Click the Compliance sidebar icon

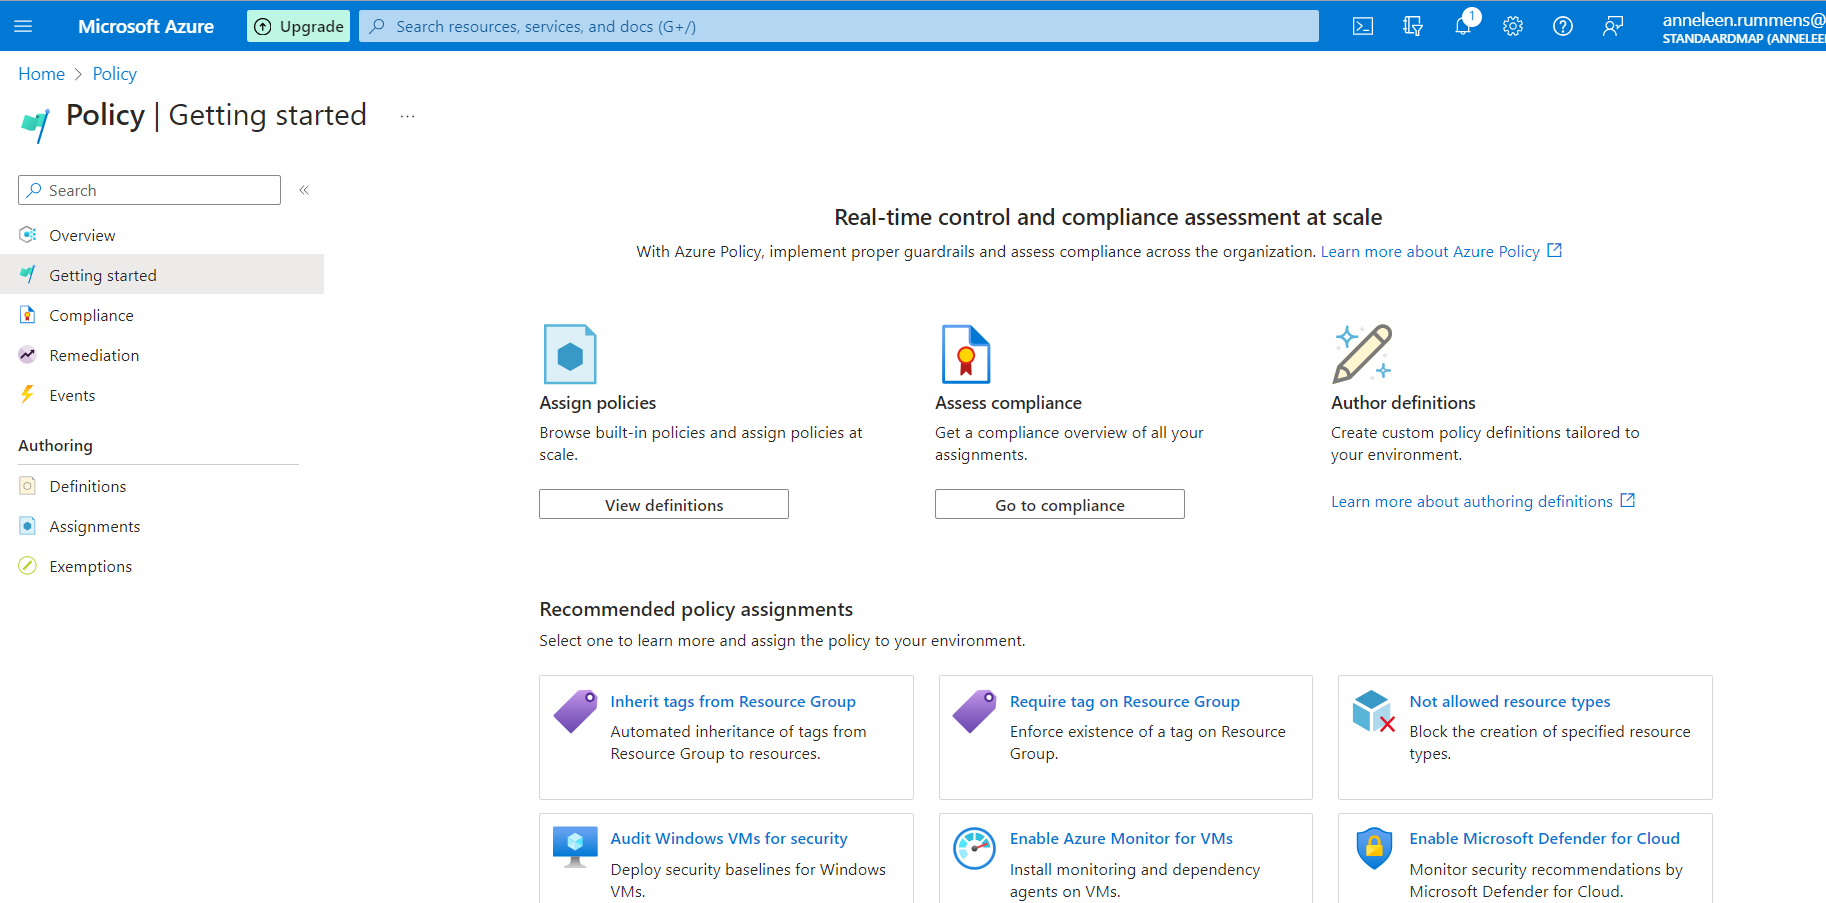[28, 315]
